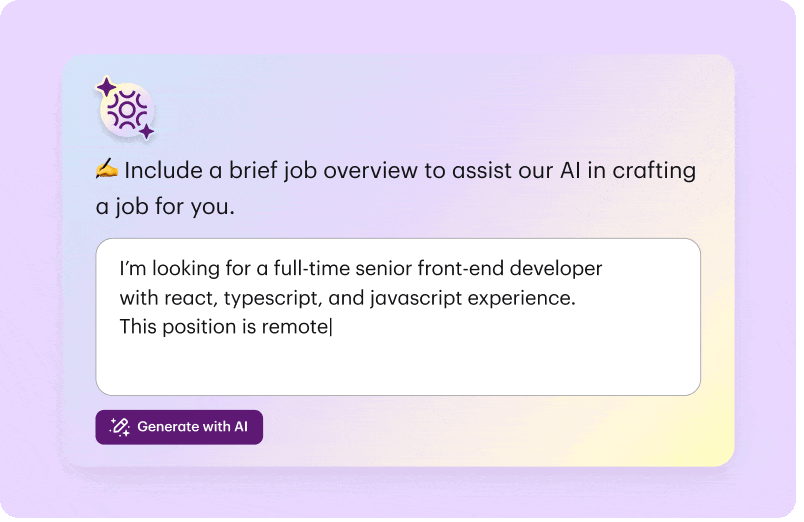The image size is (804, 522).
Task: Click the large sparkle star on the logo
Action: tap(106, 88)
